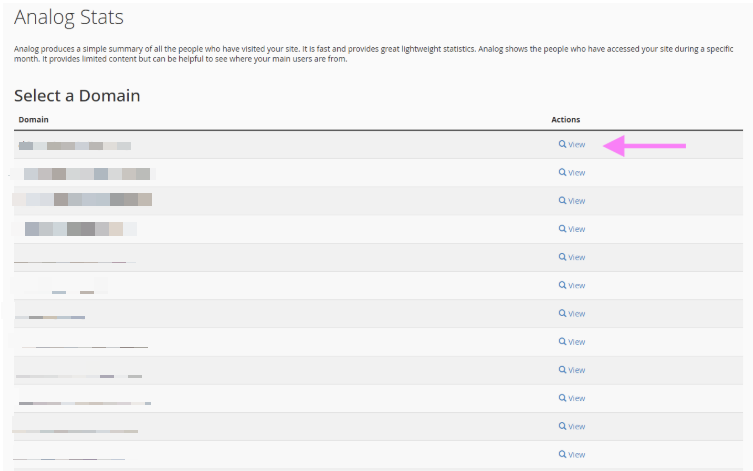Open the View link for the seventh domain
The height and width of the screenshot is (471, 753).
click(576, 314)
